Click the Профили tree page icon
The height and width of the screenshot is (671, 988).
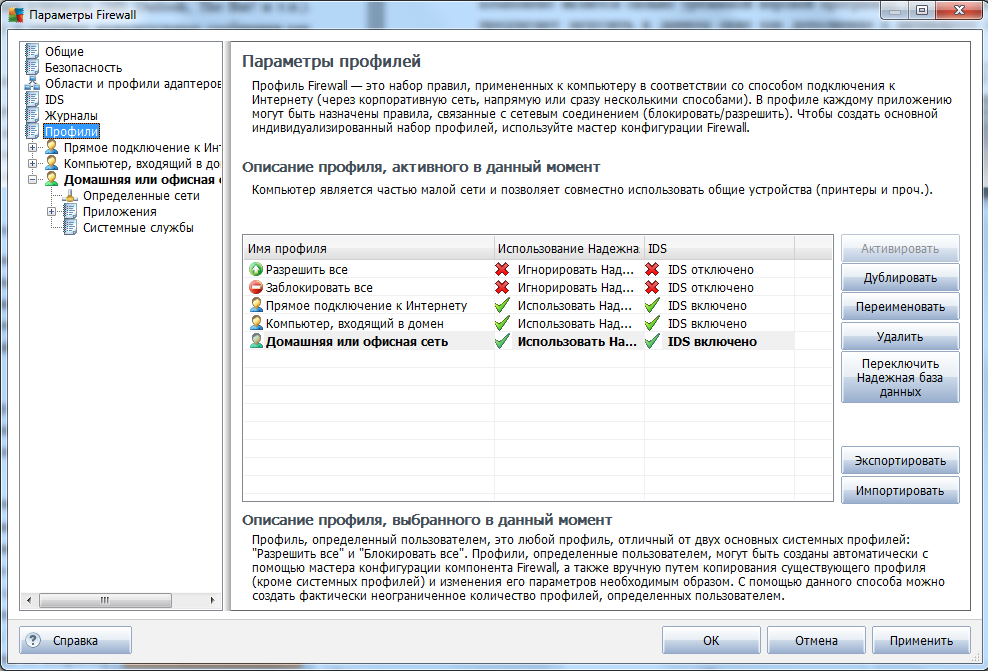tap(32, 131)
